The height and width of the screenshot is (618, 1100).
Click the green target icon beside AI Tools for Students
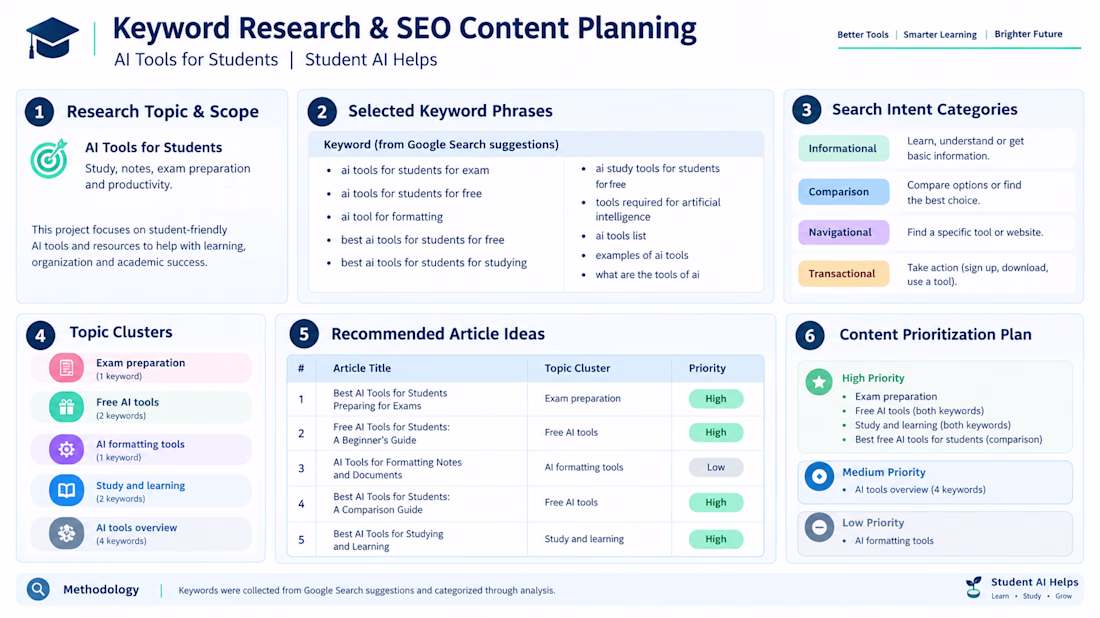pos(49,159)
